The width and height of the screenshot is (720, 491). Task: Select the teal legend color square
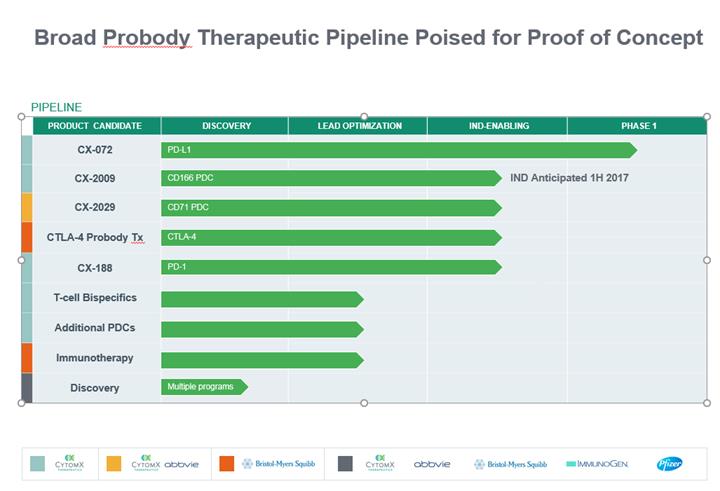(38, 463)
